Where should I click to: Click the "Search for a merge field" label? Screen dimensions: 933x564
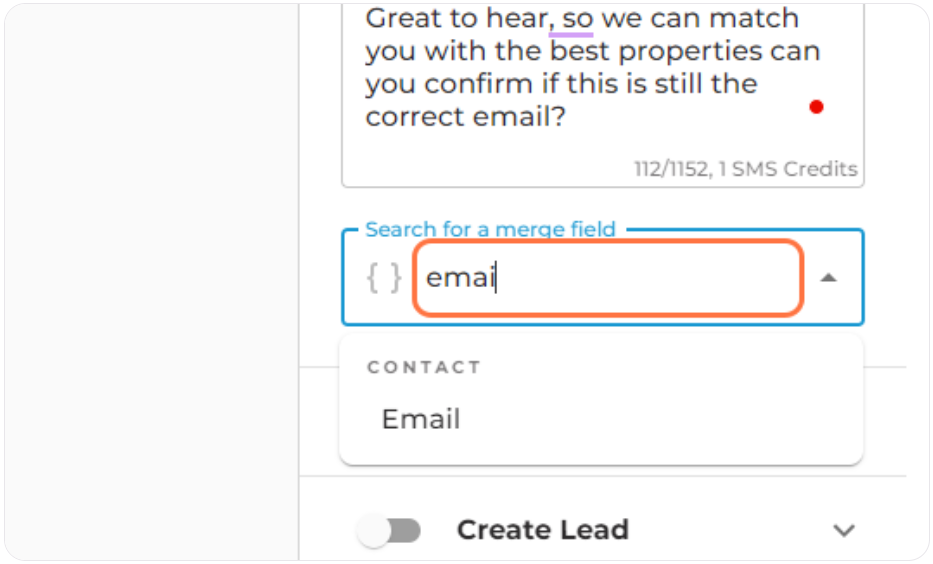490,229
